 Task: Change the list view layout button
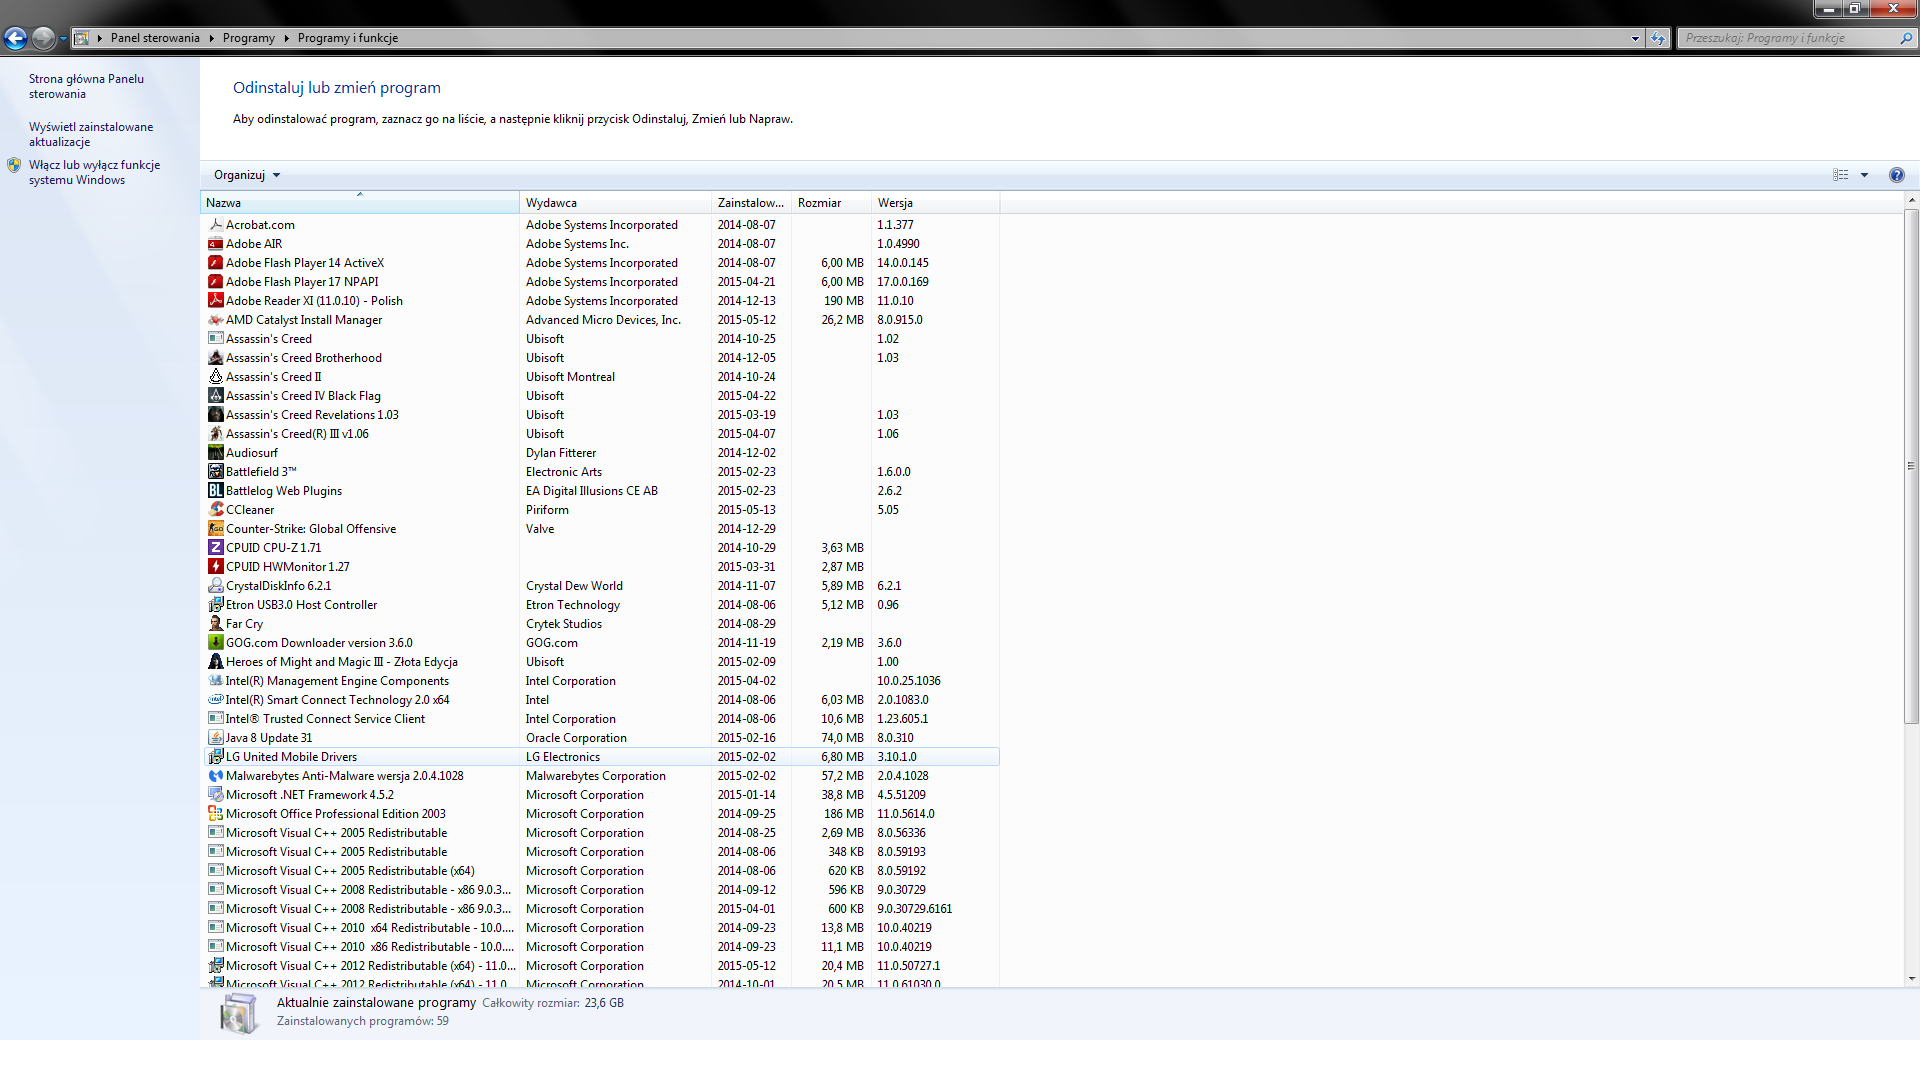pyautogui.click(x=1841, y=175)
